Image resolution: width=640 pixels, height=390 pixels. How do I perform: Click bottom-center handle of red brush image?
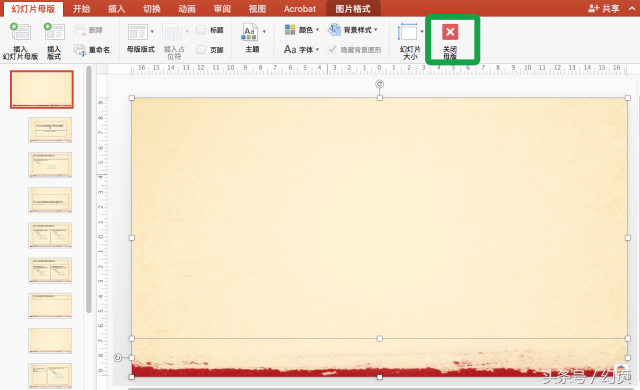[x=380, y=377]
